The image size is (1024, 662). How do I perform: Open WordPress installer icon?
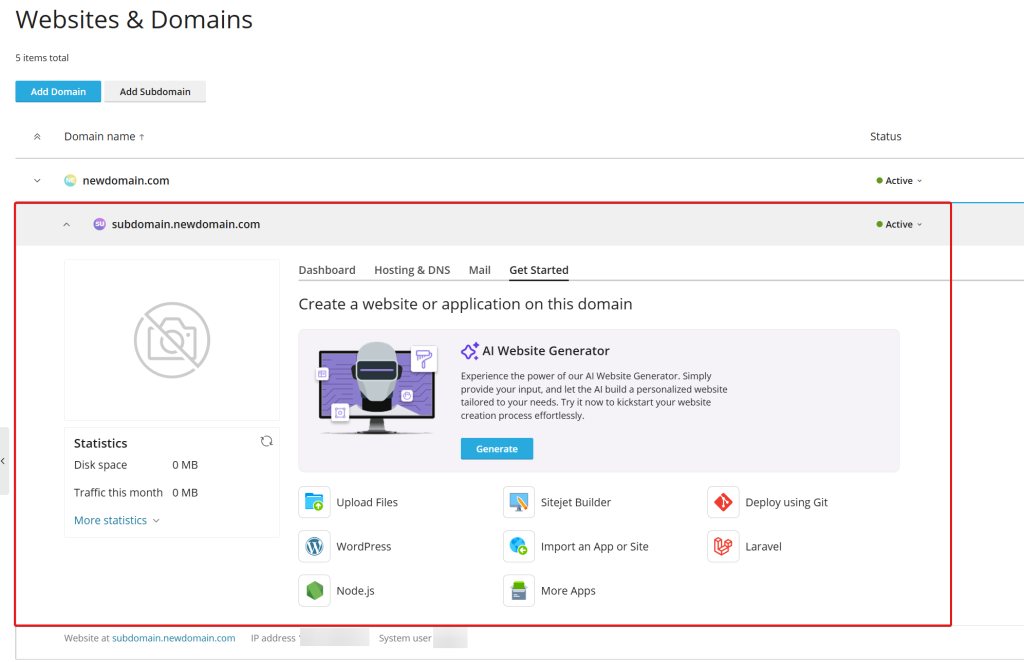click(314, 546)
